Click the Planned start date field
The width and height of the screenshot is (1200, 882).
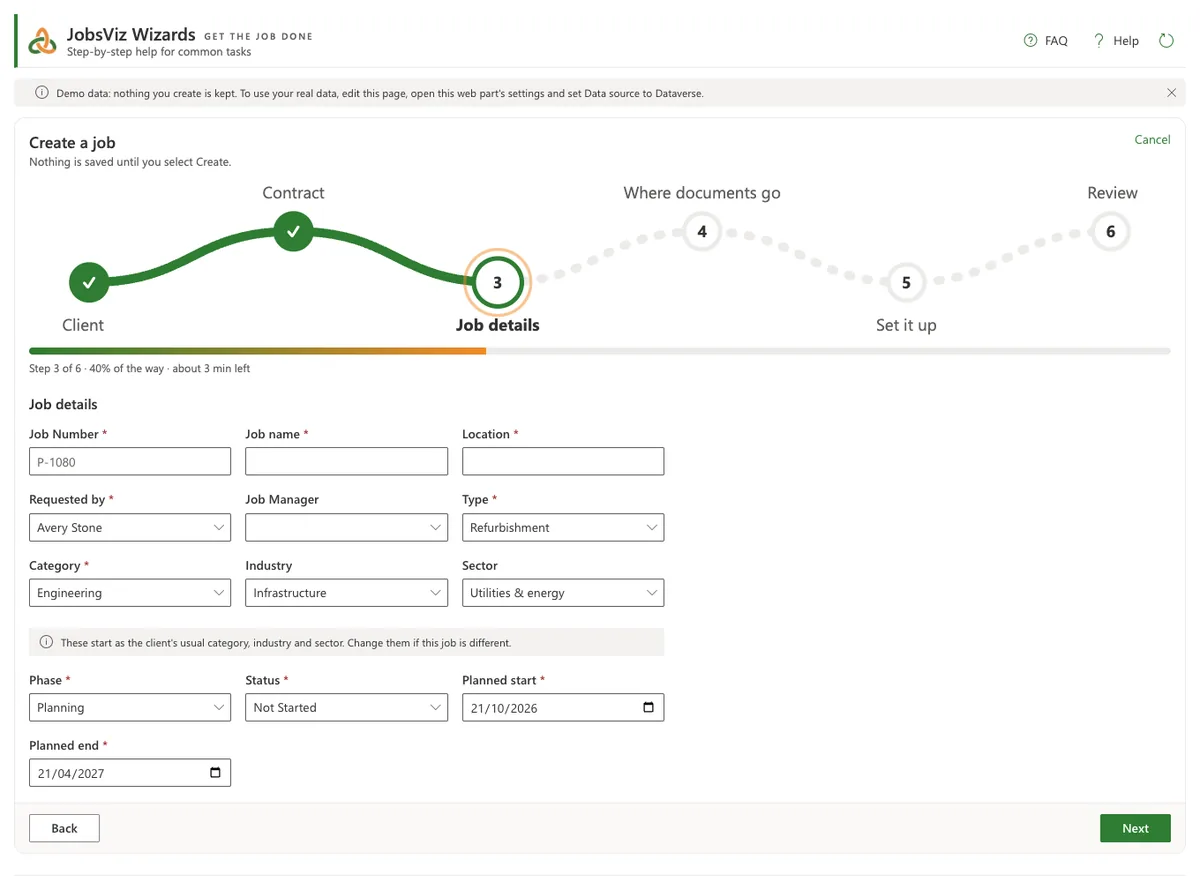(x=563, y=707)
